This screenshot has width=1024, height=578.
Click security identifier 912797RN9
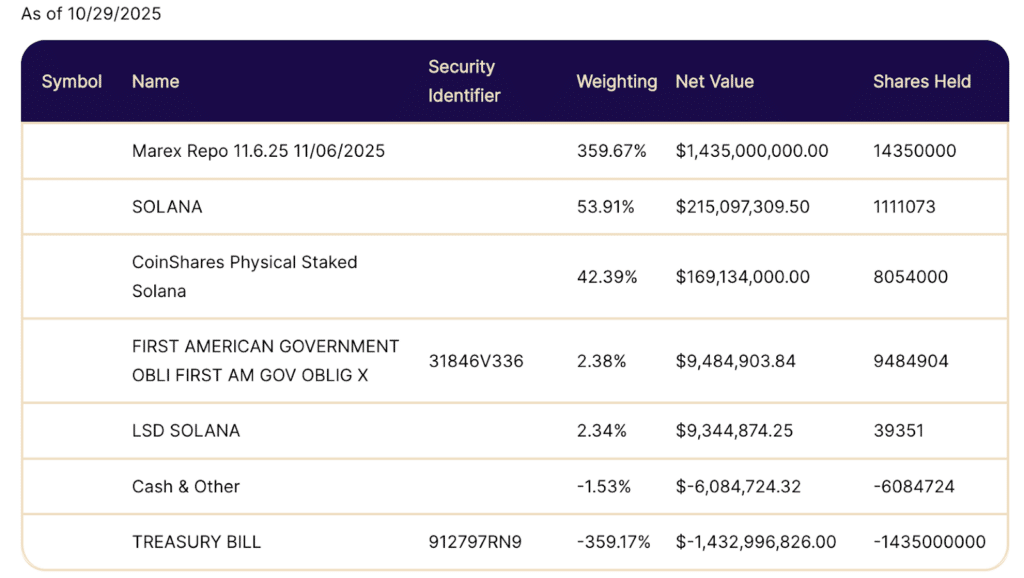475,542
